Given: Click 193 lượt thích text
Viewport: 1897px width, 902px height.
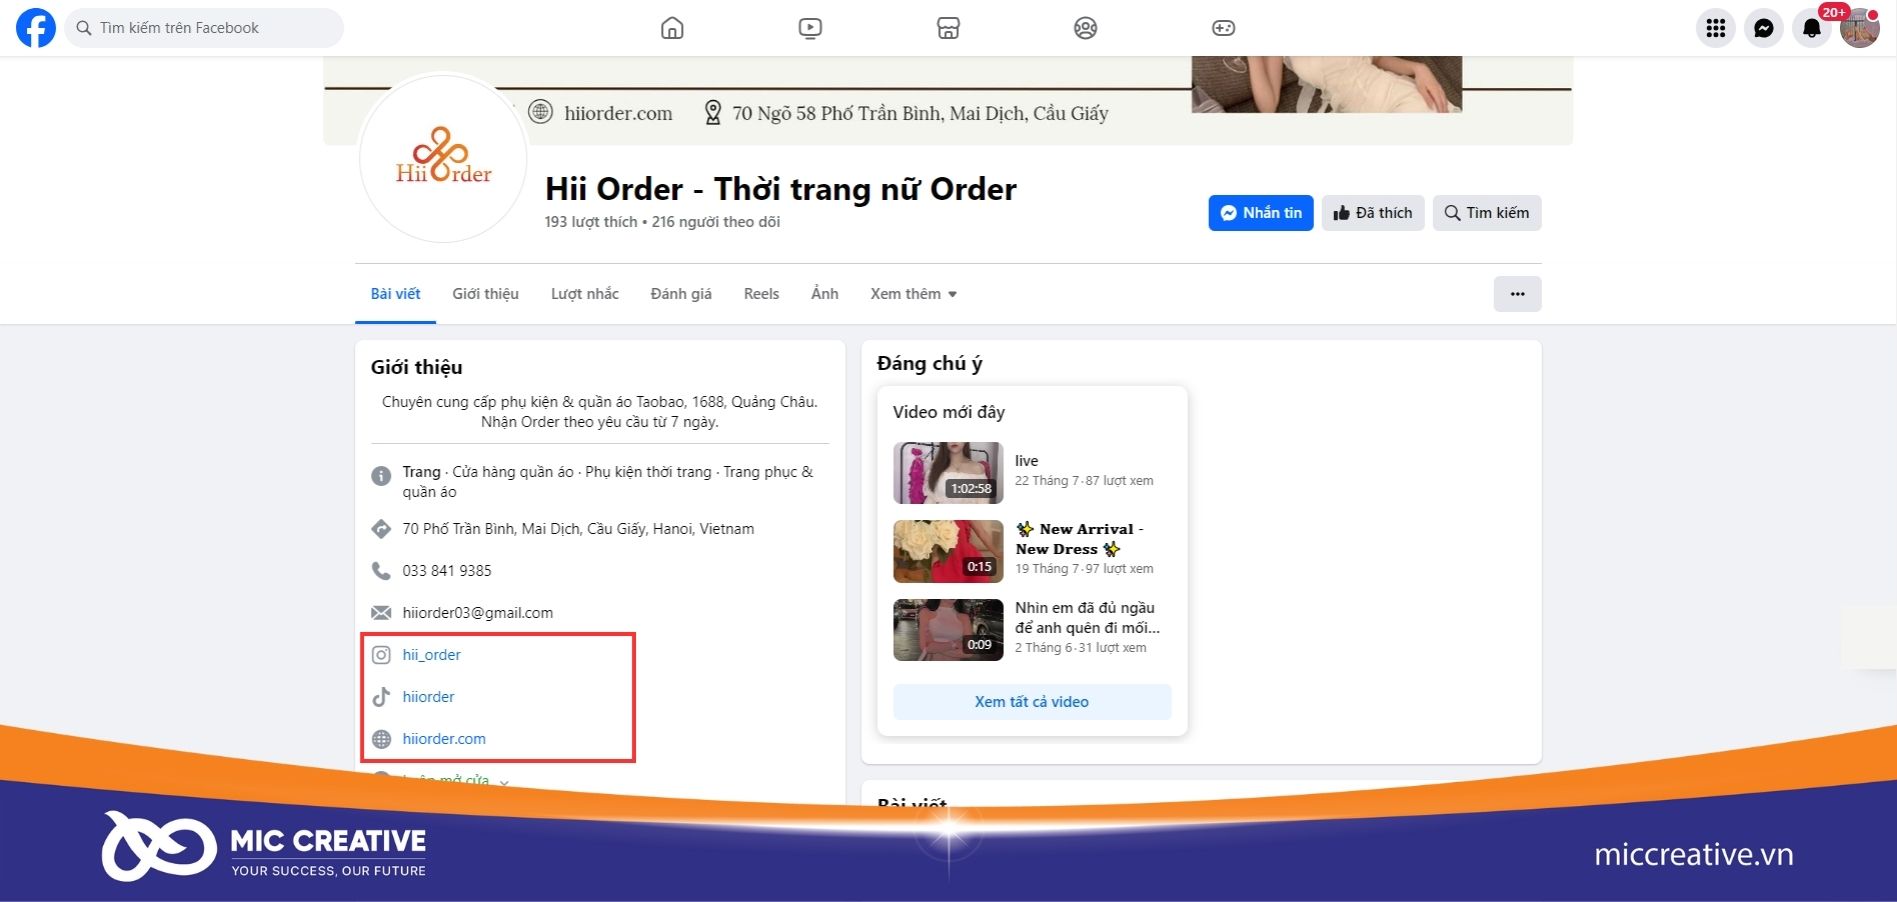Looking at the screenshot, I should pyautogui.click(x=591, y=222).
